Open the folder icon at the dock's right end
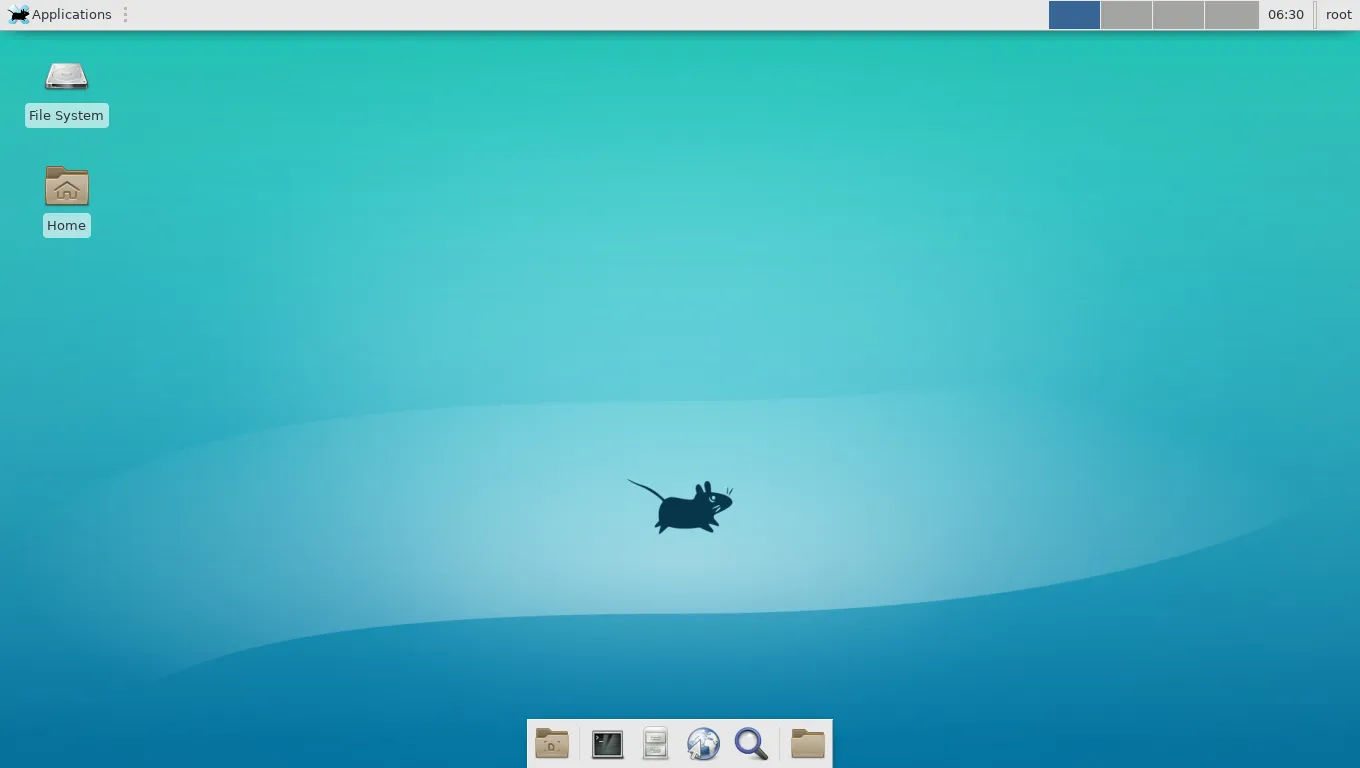The width and height of the screenshot is (1360, 768). tap(808, 743)
